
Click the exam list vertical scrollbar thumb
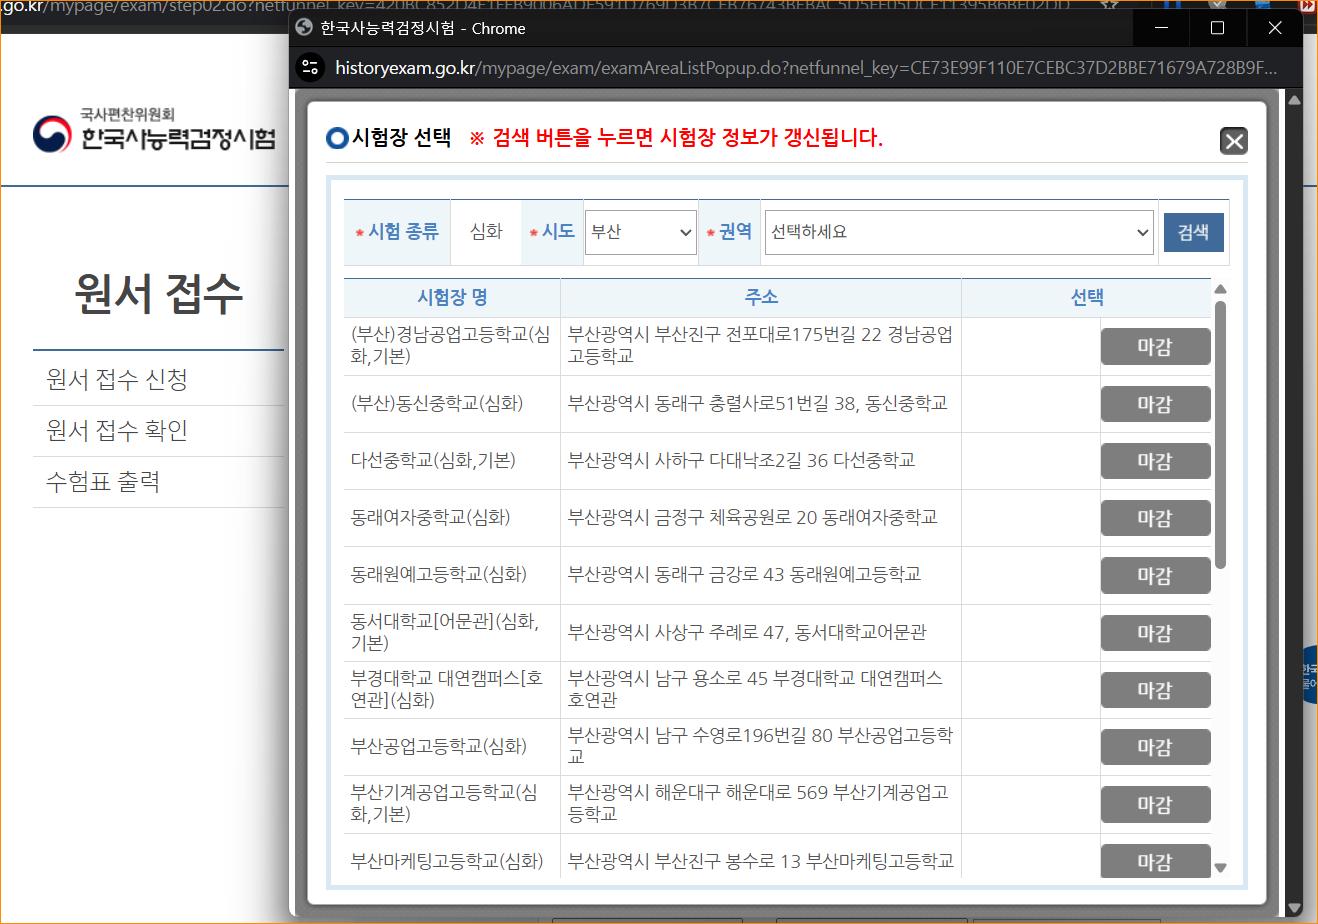click(x=1219, y=430)
